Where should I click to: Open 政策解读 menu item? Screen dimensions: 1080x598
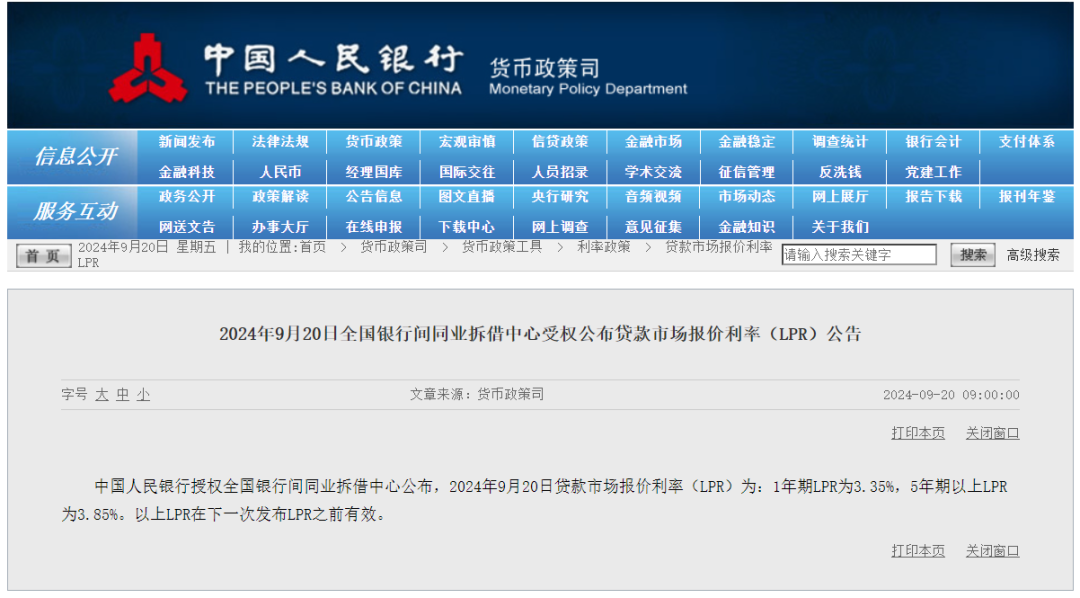click(280, 197)
